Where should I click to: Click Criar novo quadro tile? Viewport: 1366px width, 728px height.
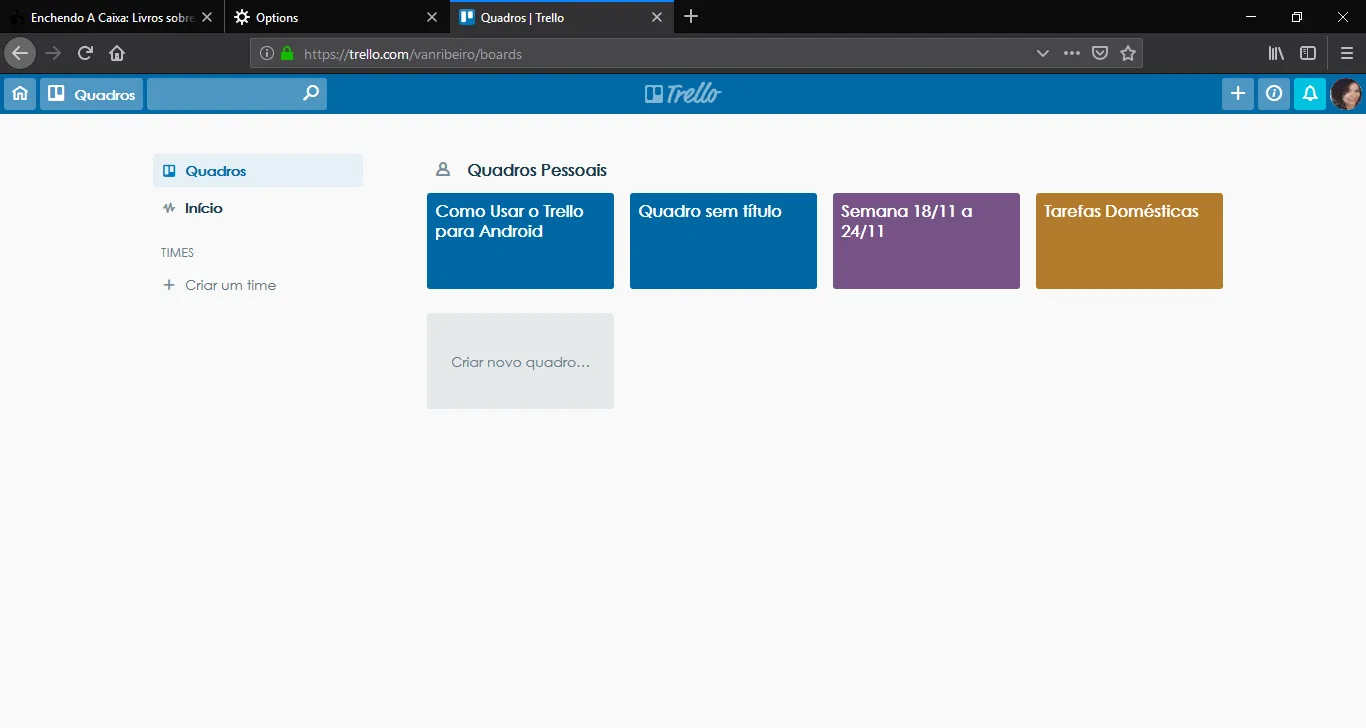[520, 361]
